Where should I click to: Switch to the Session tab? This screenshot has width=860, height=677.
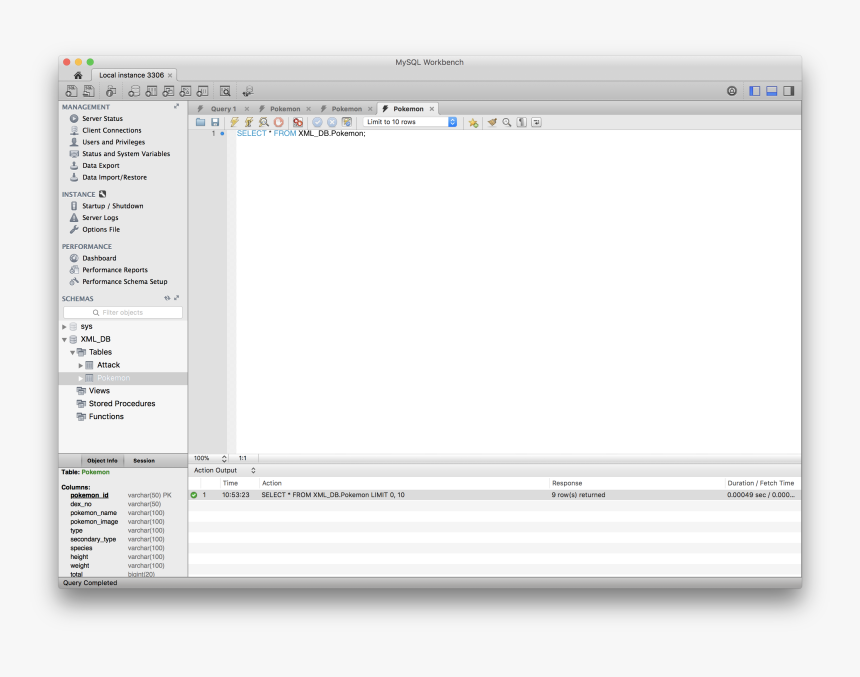click(144, 460)
